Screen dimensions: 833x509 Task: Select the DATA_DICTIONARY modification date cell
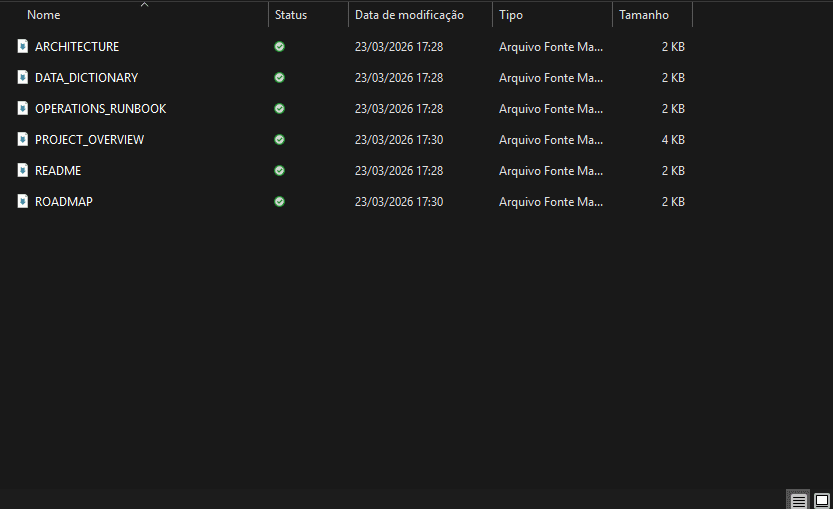click(399, 78)
